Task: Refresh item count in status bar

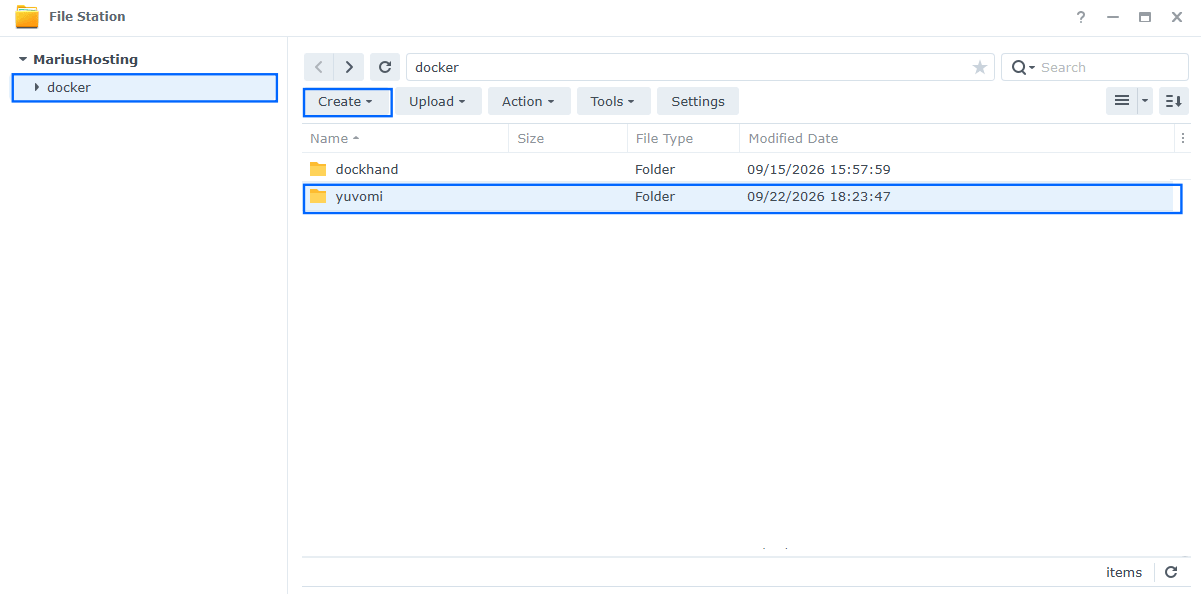Action: coord(1171,572)
